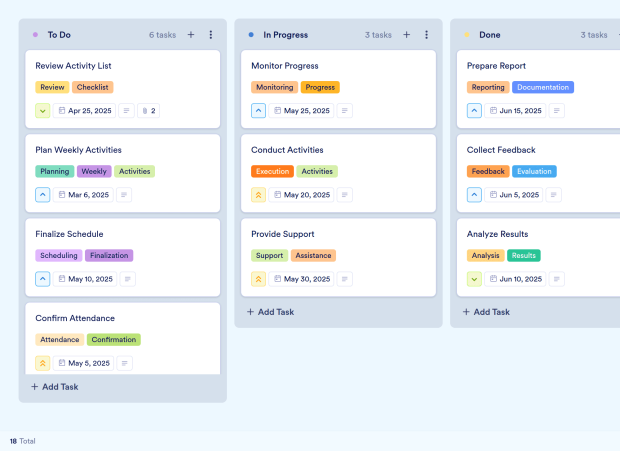Open the description icon on Monitor Progress
The width and height of the screenshot is (620, 451).
coord(344,111)
